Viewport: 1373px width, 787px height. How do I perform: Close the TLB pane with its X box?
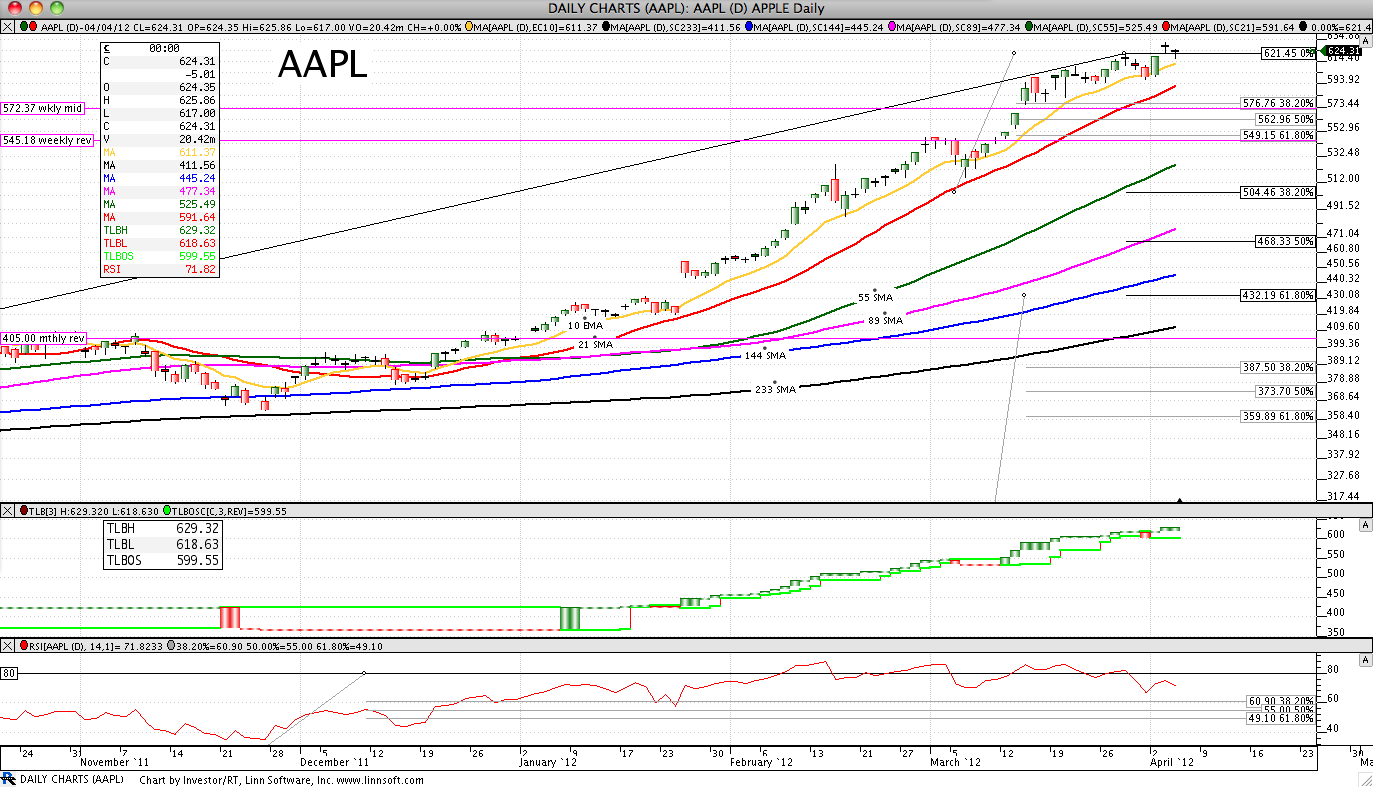6,511
